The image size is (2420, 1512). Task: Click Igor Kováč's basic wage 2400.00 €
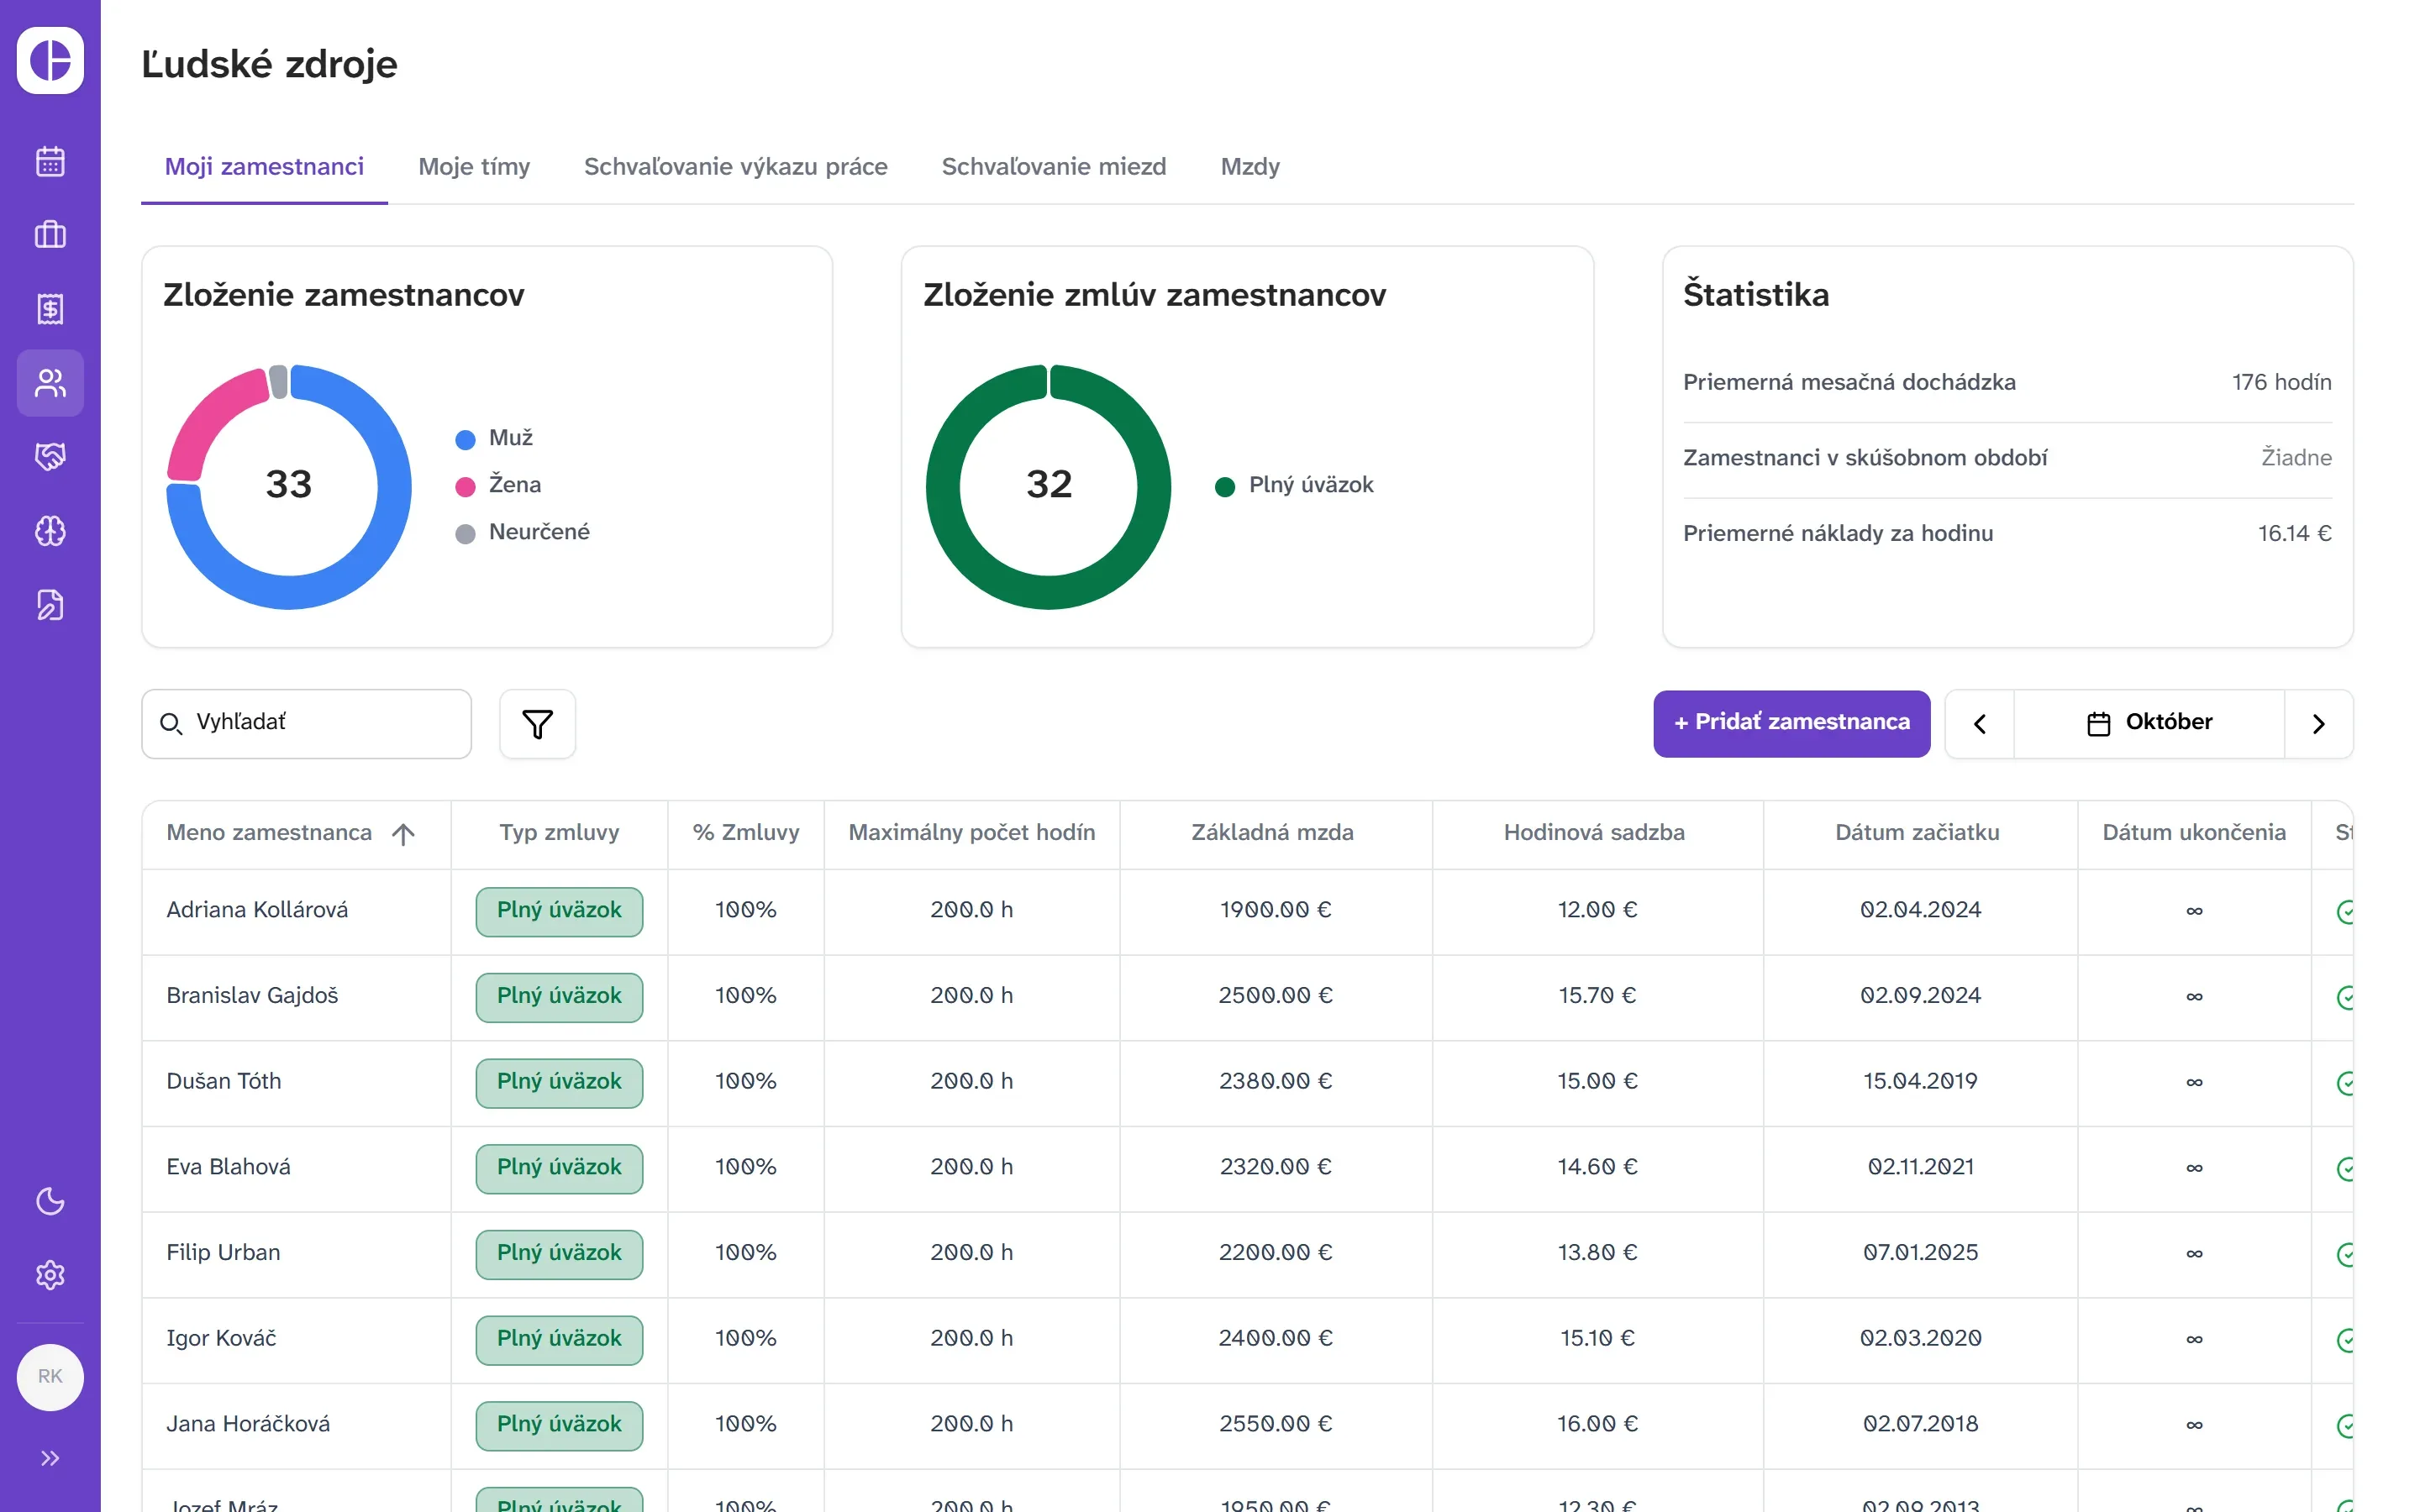[1275, 1338]
